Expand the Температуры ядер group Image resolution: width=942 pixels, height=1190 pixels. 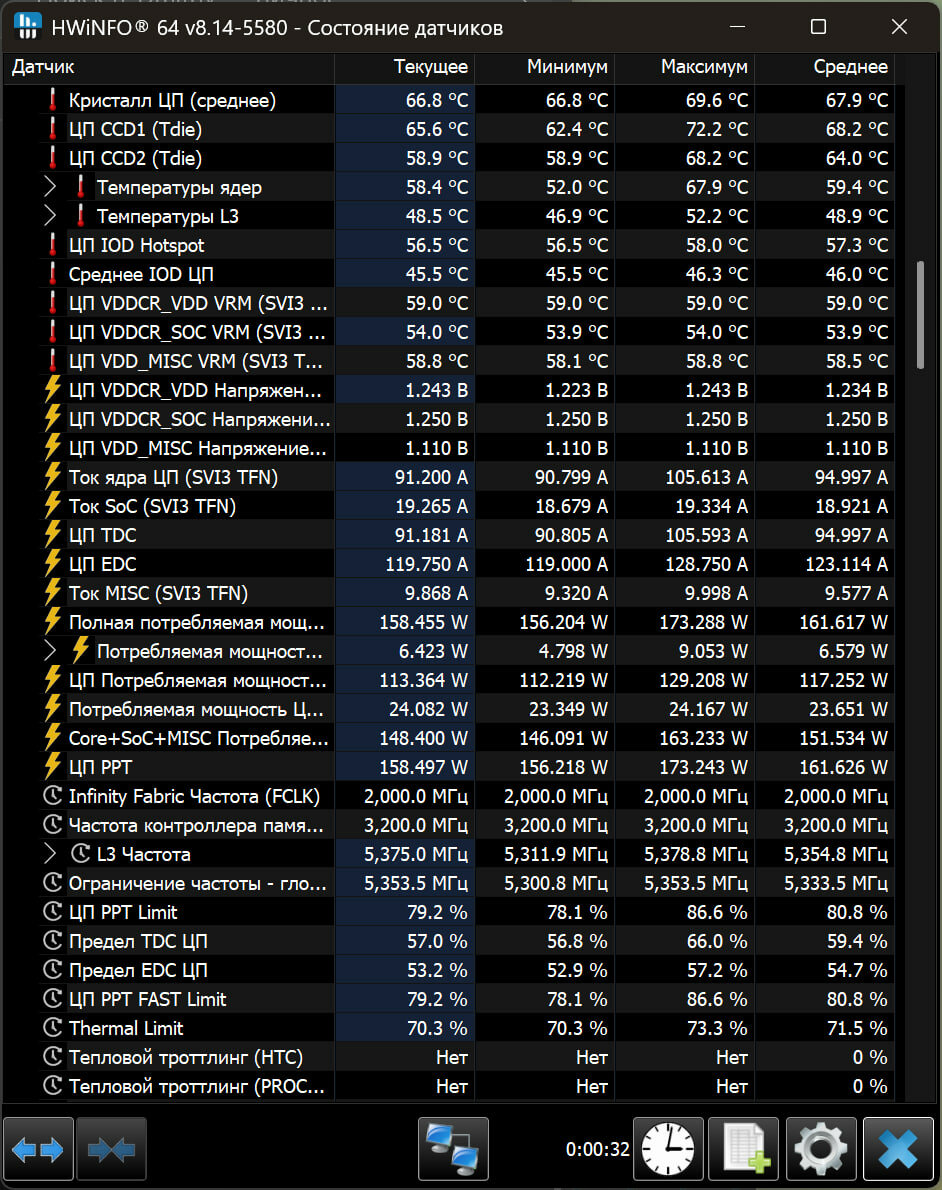point(50,187)
